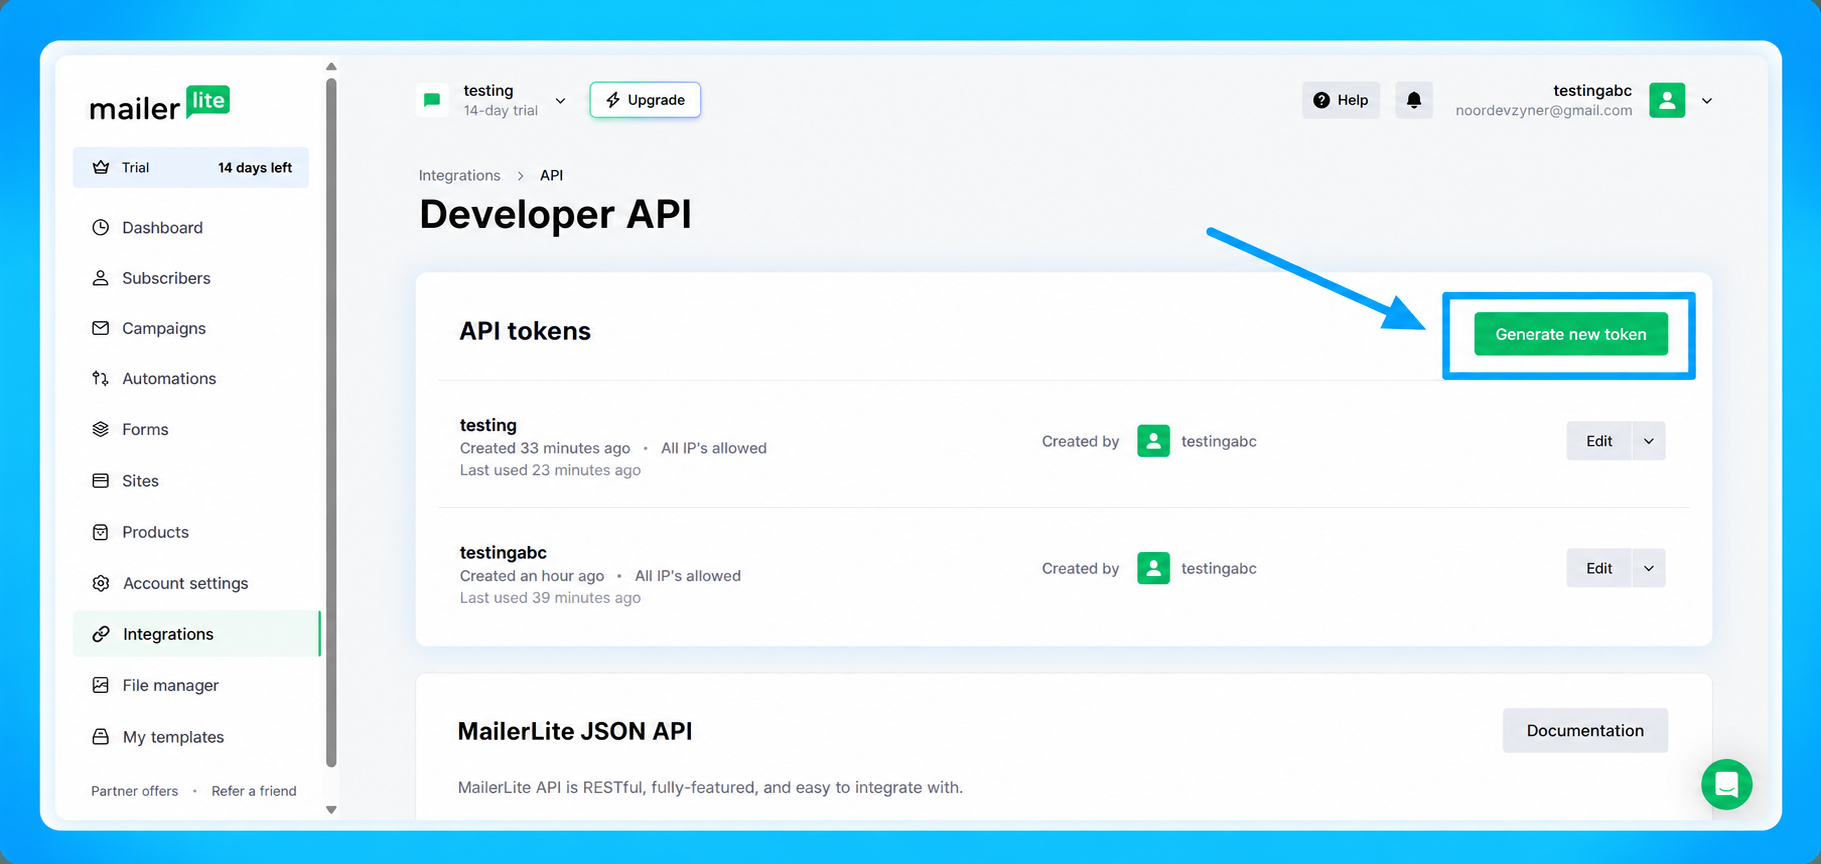Click Integrations breadcrumb link
This screenshot has height=864, width=1821.
tap(459, 175)
